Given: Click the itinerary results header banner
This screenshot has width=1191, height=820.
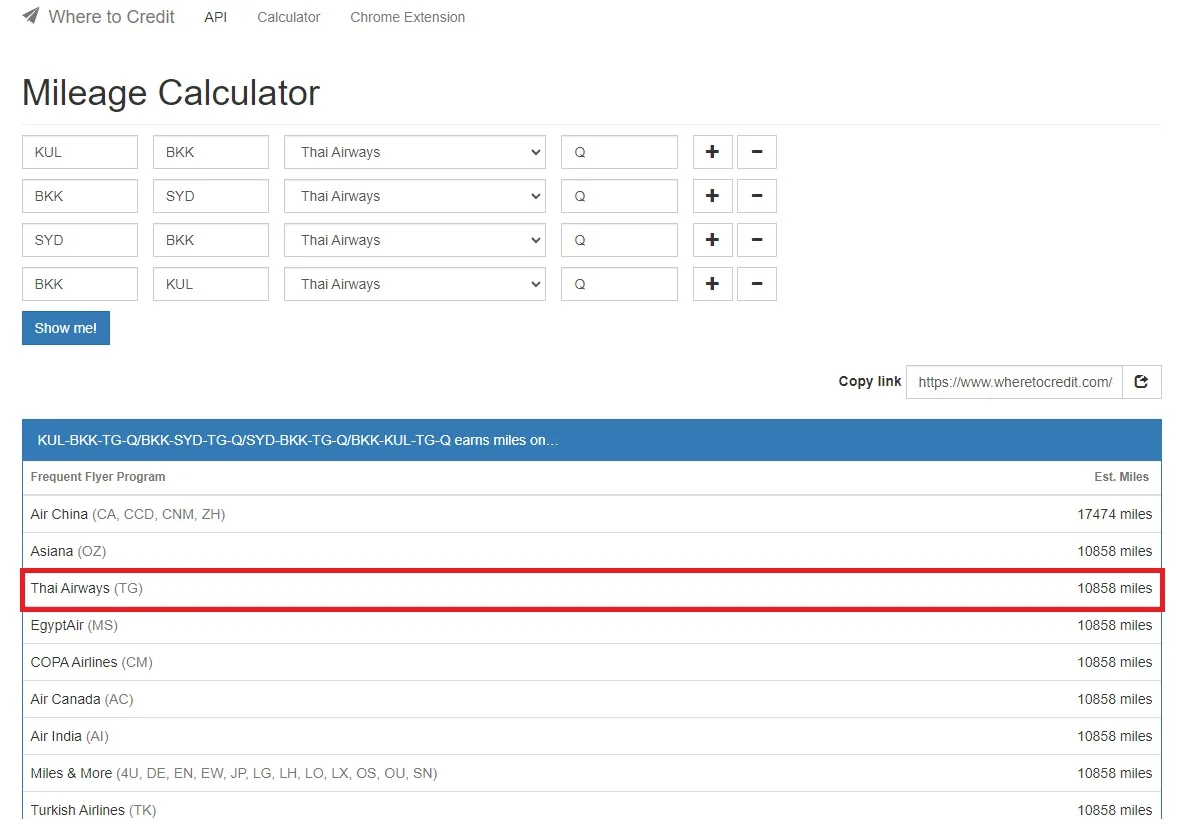Looking at the screenshot, I should coord(592,440).
